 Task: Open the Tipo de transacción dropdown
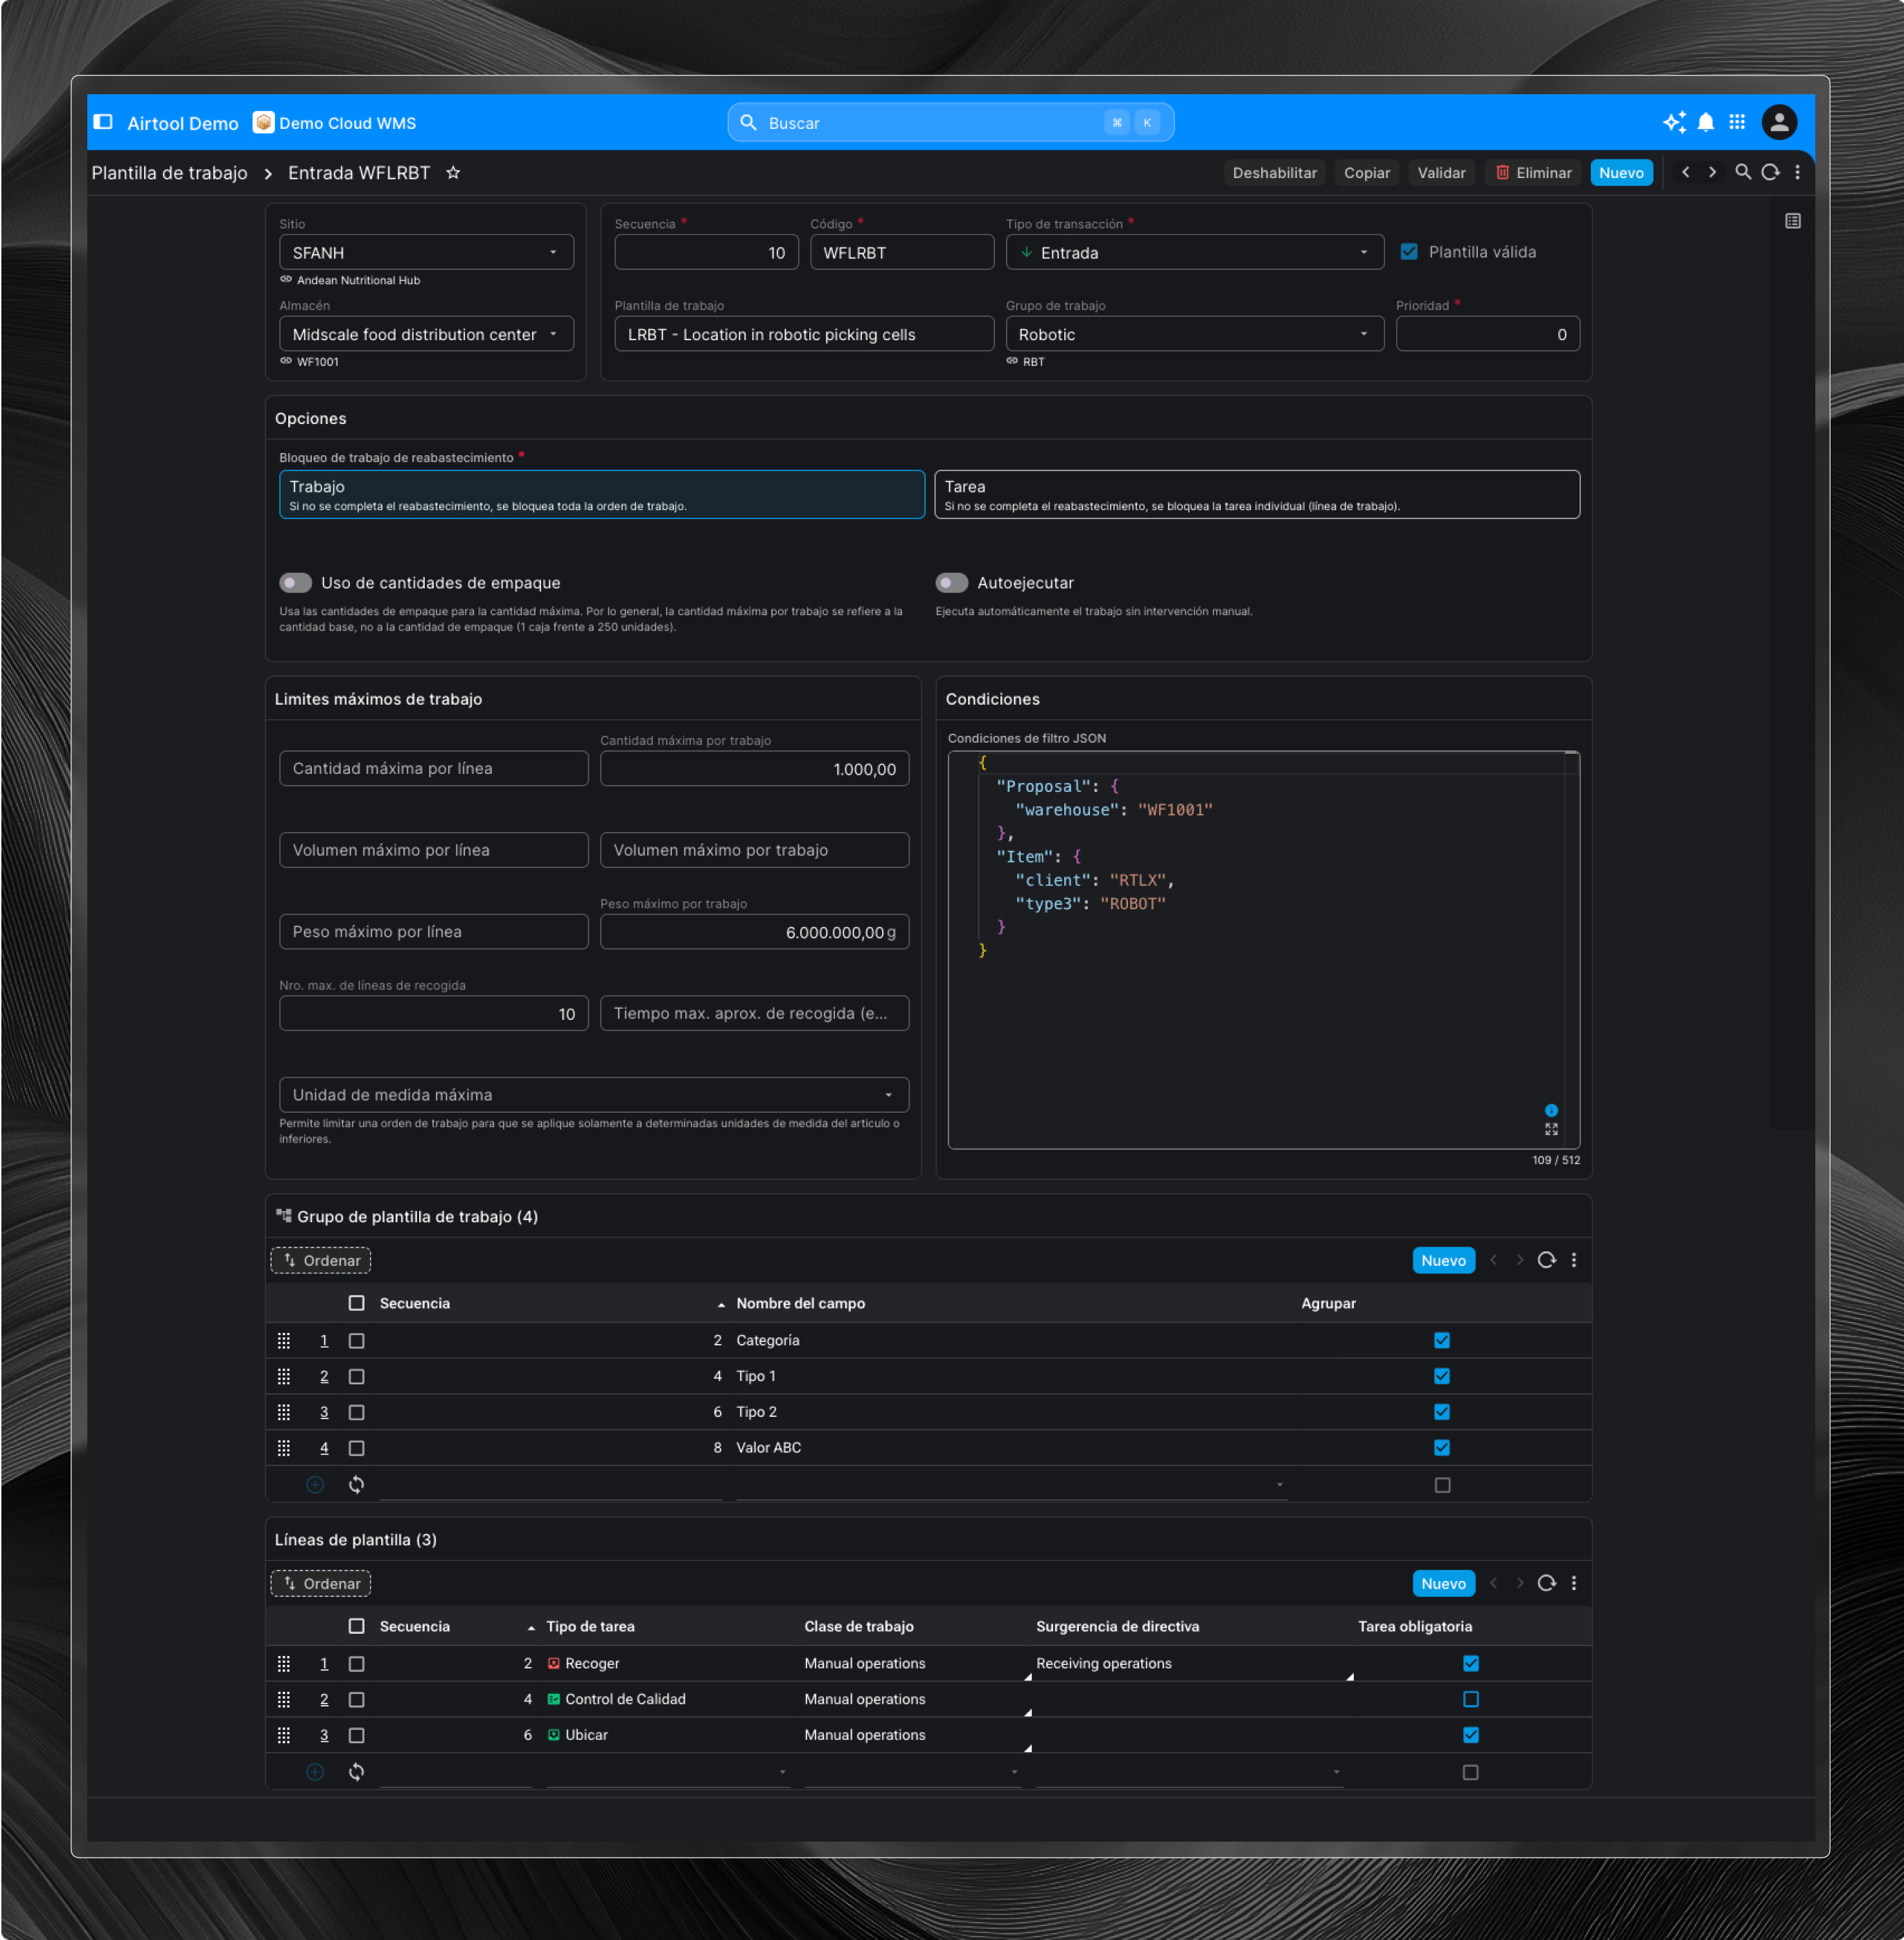pyautogui.click(x=1194, y=253)
